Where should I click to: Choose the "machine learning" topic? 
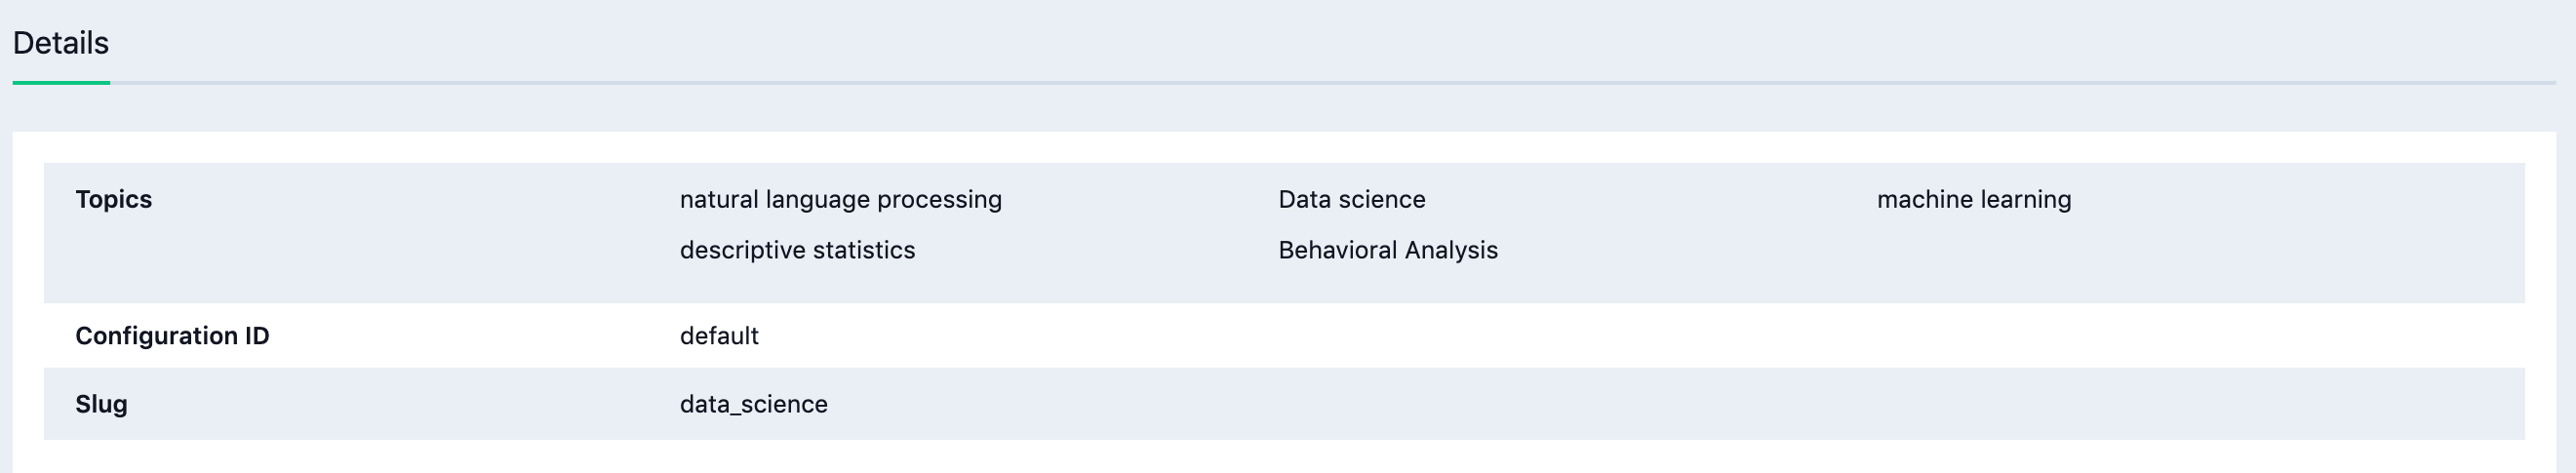pos(1973,199)
